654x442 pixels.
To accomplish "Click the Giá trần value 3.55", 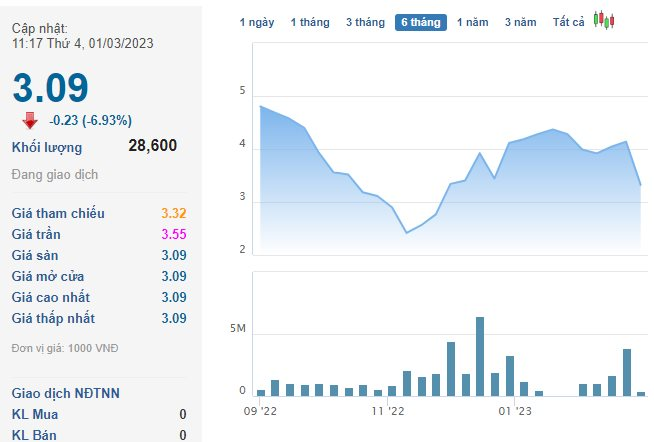I will [x=174, y=234].
